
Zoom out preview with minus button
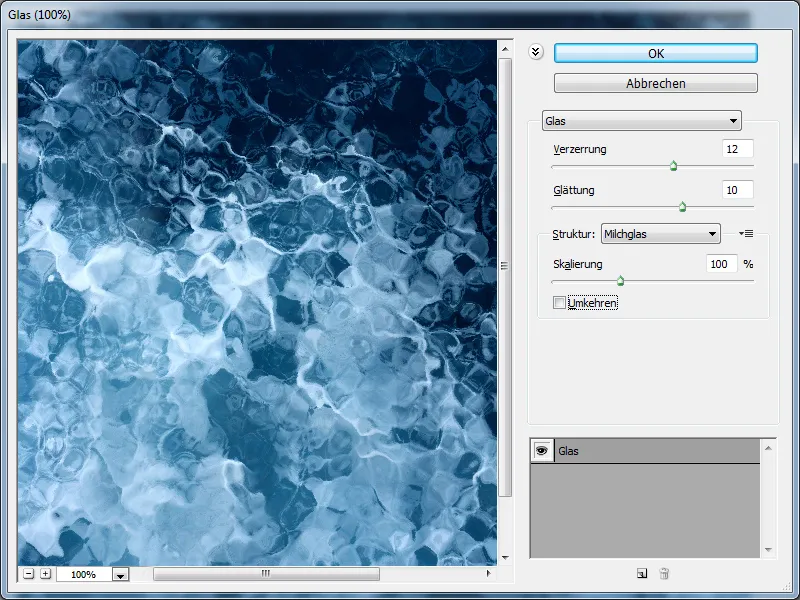pyautogui.click(x=29, y=574)
